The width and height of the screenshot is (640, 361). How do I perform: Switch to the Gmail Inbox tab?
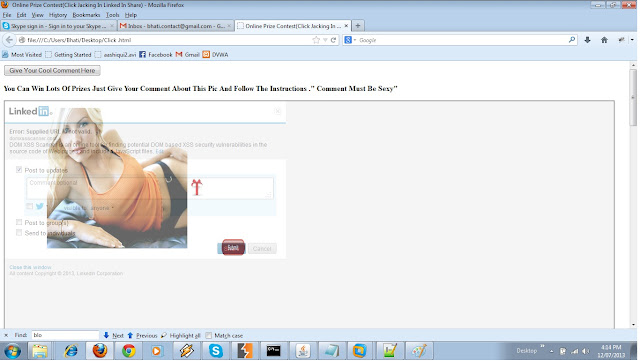tap(176, 26)
